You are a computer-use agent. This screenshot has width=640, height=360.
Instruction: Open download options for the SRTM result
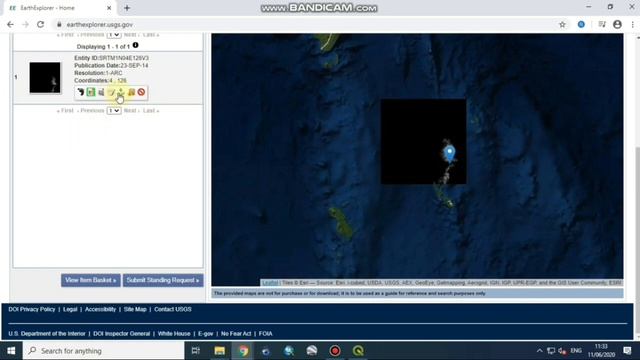(x=121, y=92)
